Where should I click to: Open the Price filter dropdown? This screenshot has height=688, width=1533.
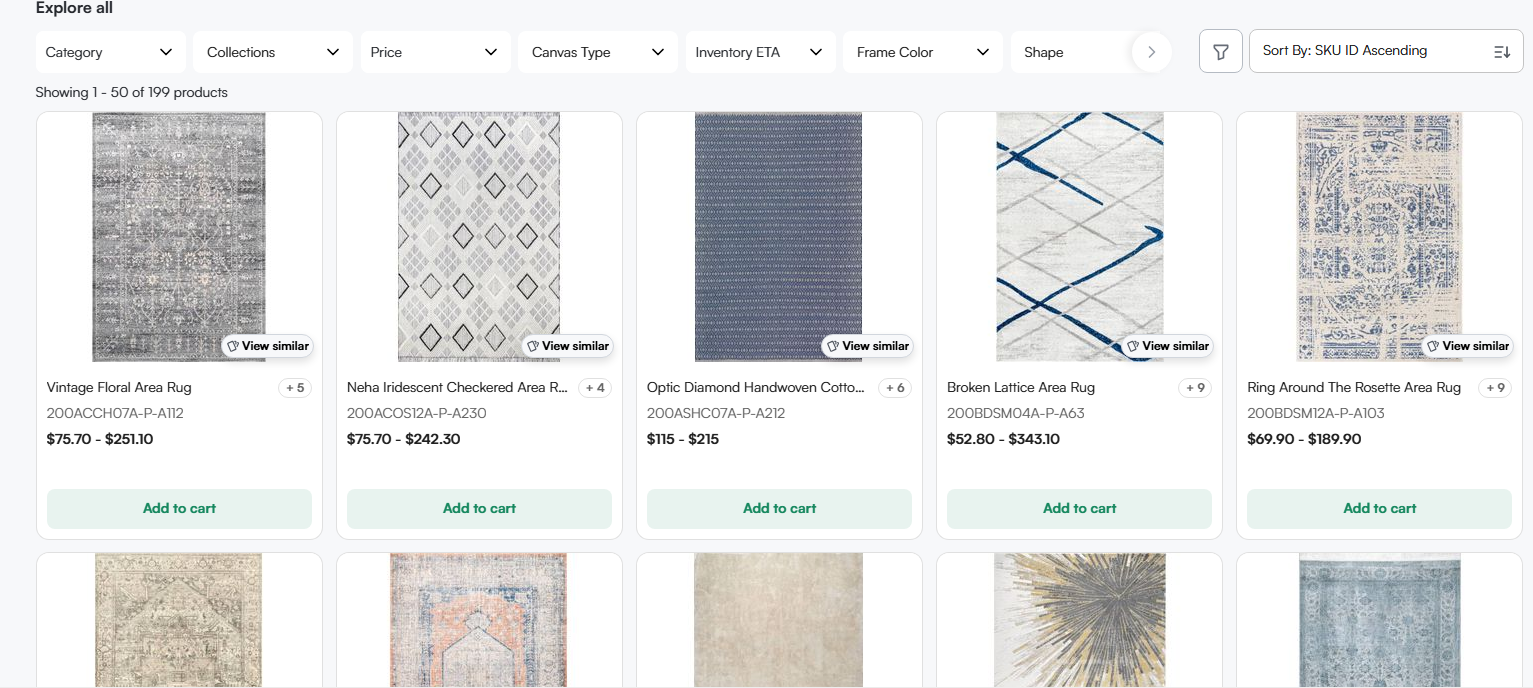[x=434, y=52]
